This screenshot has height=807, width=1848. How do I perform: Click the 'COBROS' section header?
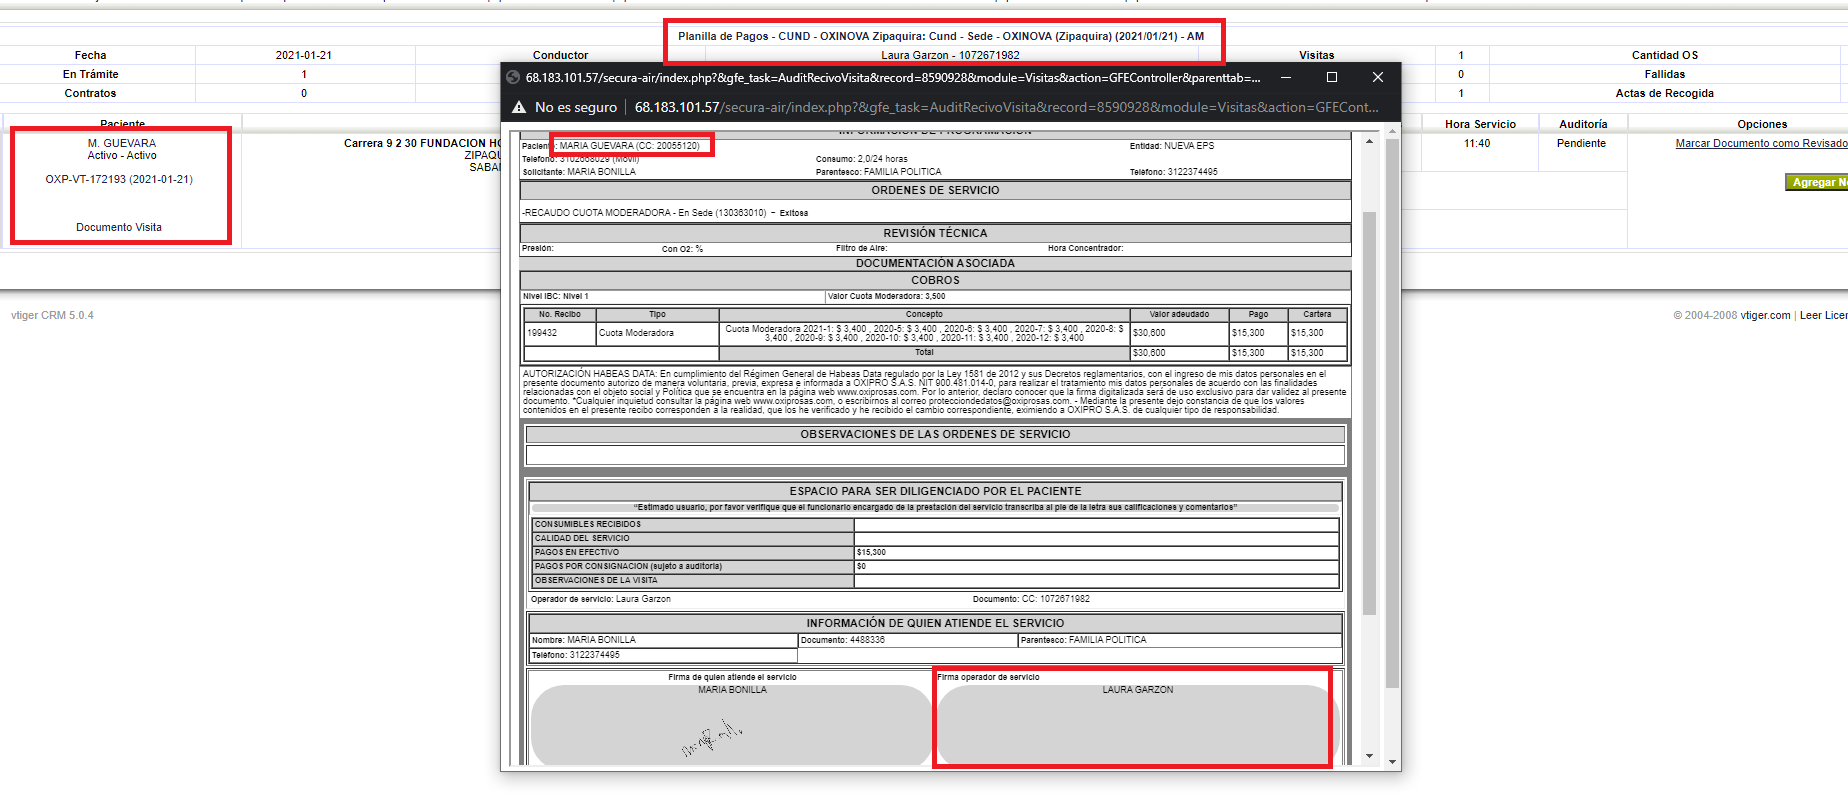pos(935,280)
